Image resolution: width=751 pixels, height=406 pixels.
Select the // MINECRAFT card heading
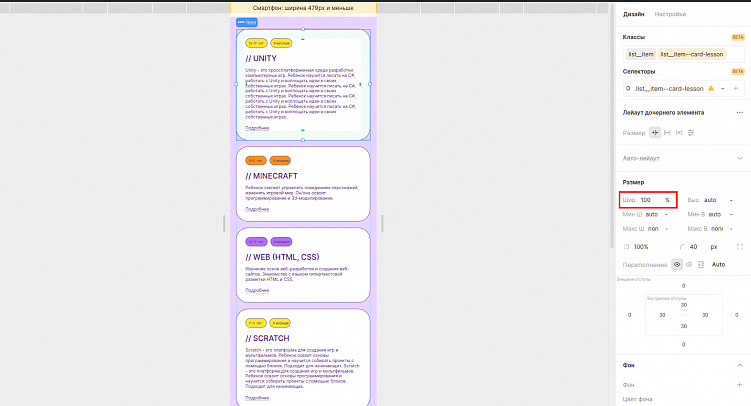tap(272, 176)
